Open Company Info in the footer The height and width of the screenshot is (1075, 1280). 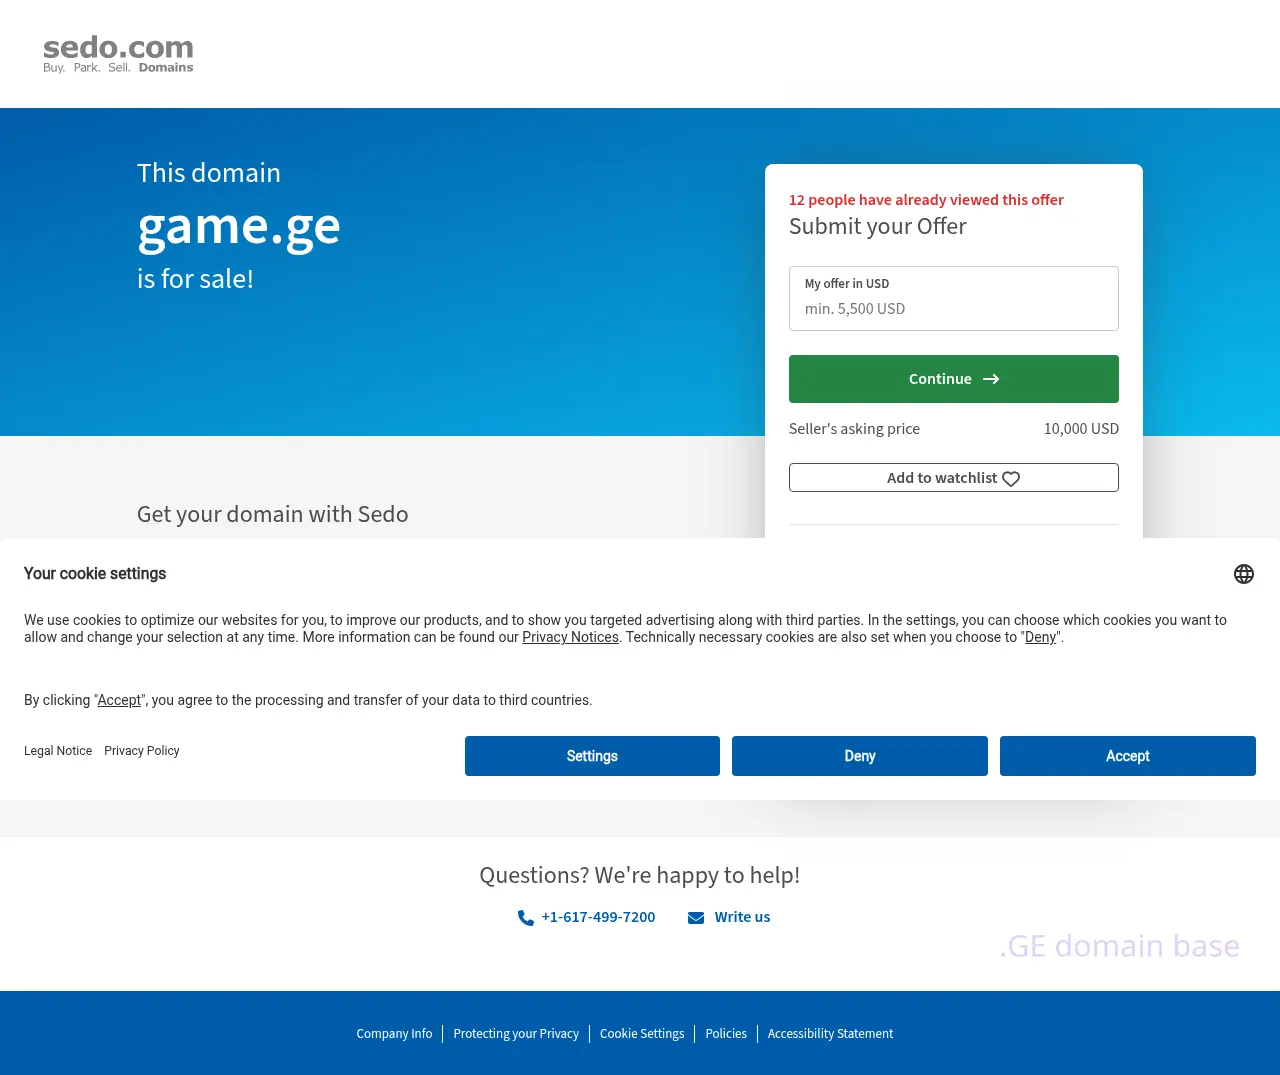(x=394, y=1034)
